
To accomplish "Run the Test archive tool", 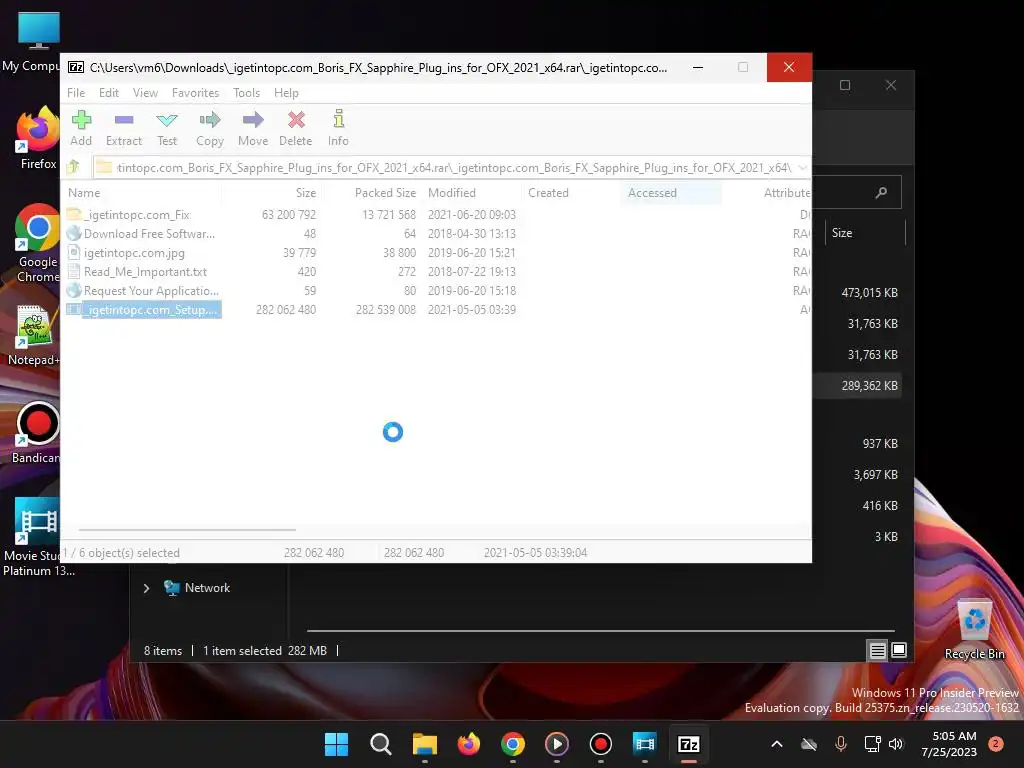I will [167, 128].
